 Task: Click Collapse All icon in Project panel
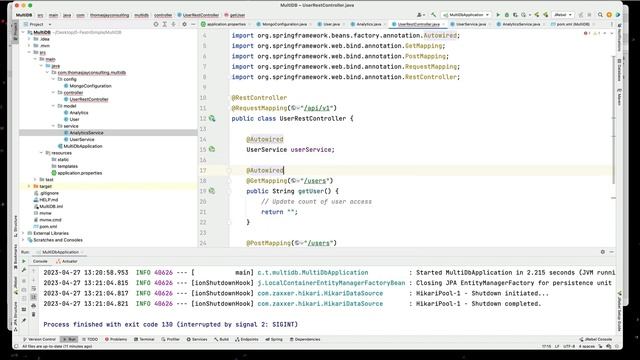[174, 24]
